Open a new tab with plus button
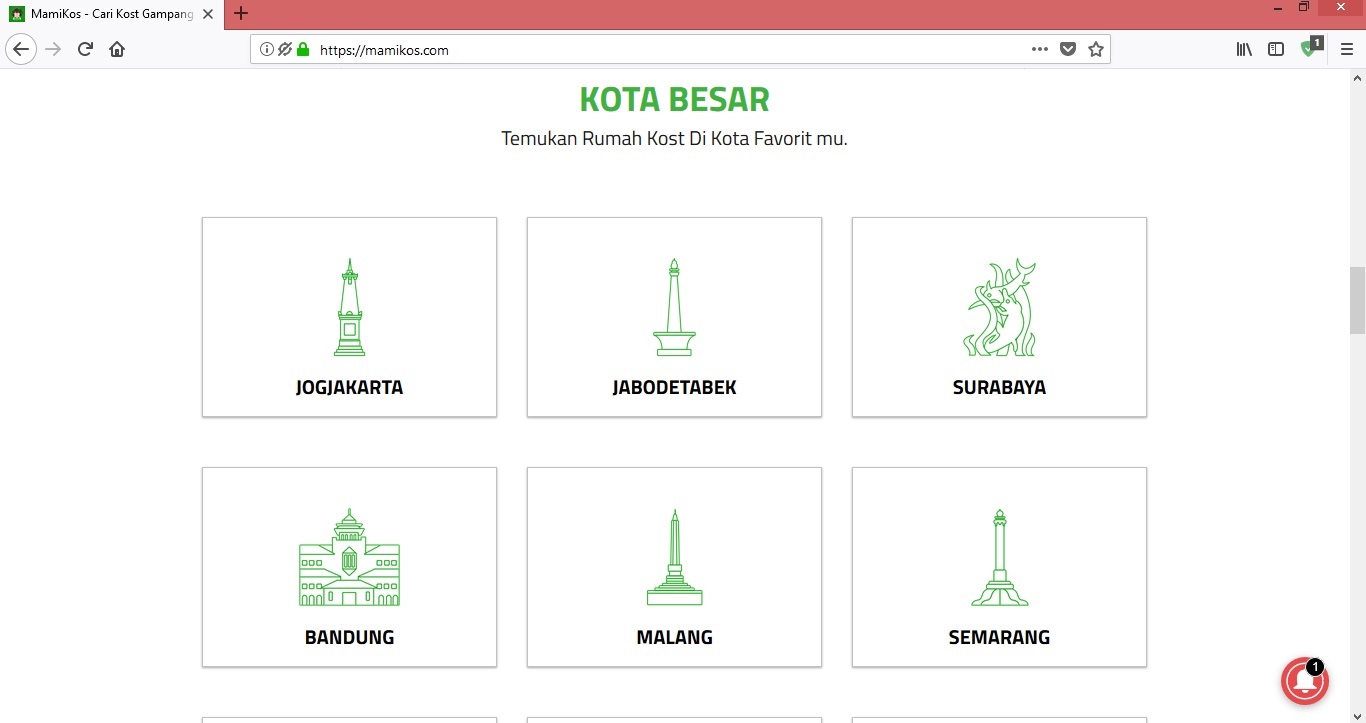1366x723 pixels. [240, 14]
